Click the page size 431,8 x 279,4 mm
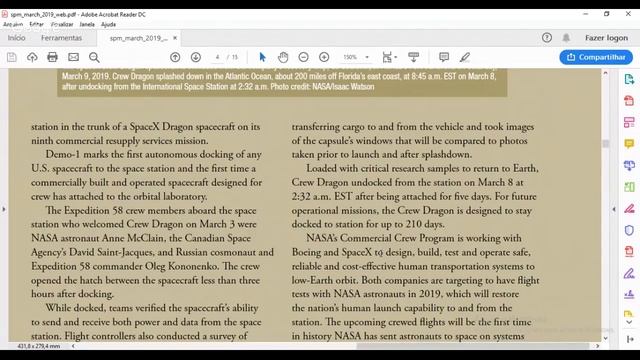 coord(39,346)
